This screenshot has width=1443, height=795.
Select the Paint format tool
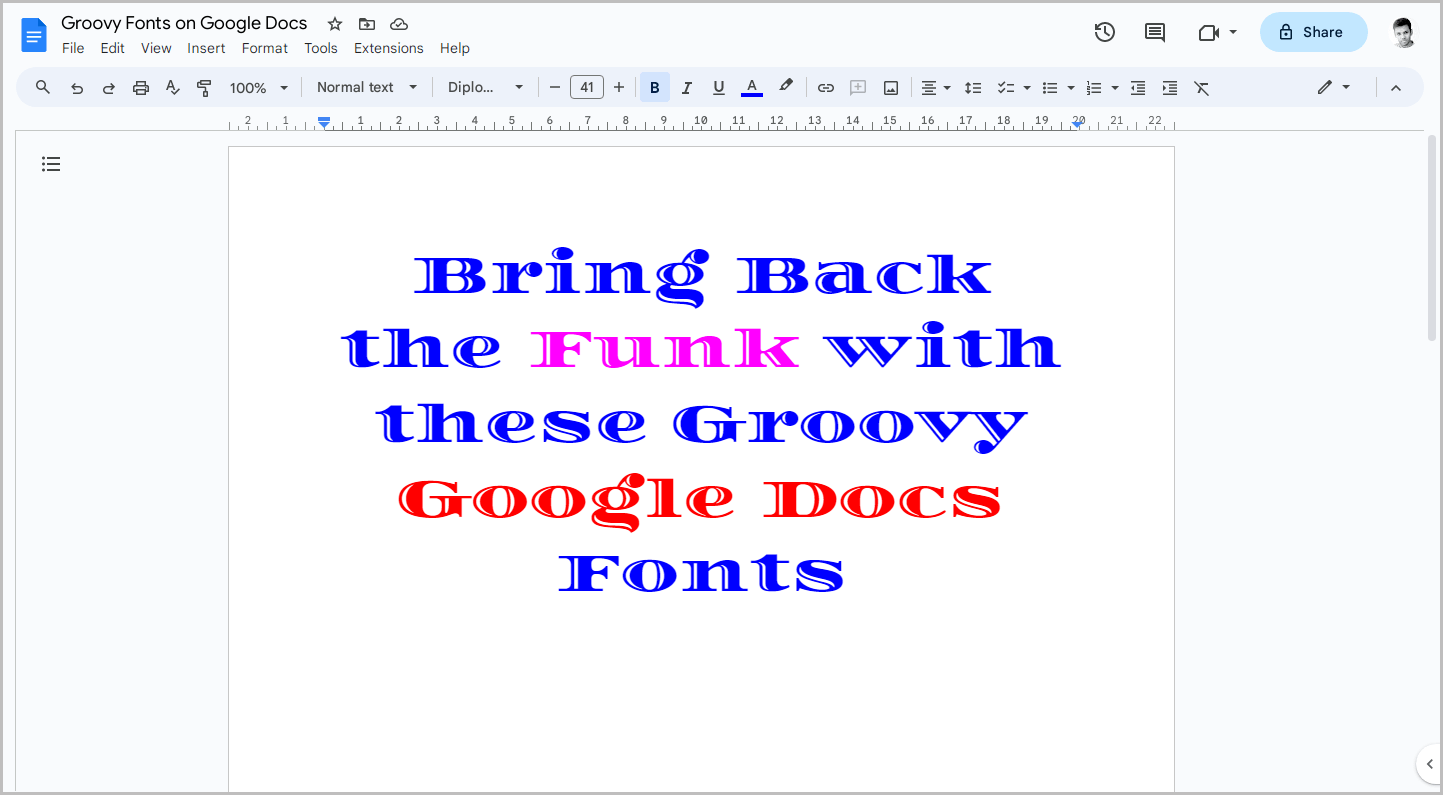(x=204, y=87)
